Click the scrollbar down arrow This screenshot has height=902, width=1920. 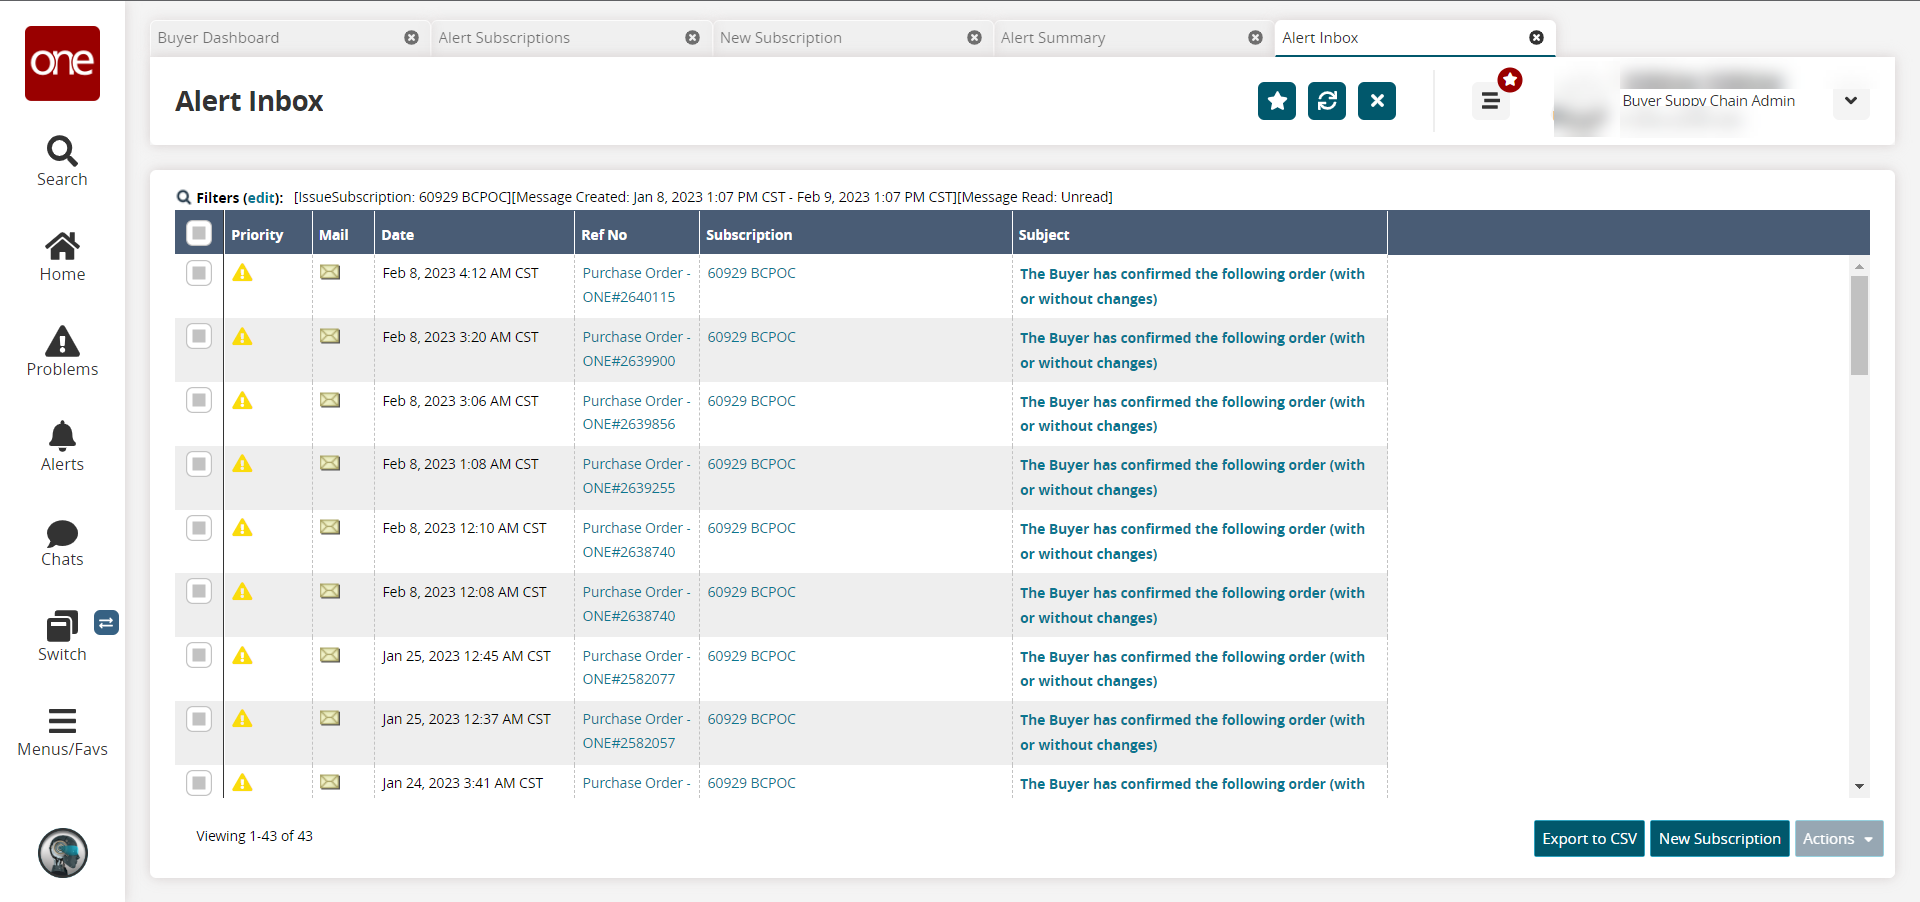[x=1859, y=787]
